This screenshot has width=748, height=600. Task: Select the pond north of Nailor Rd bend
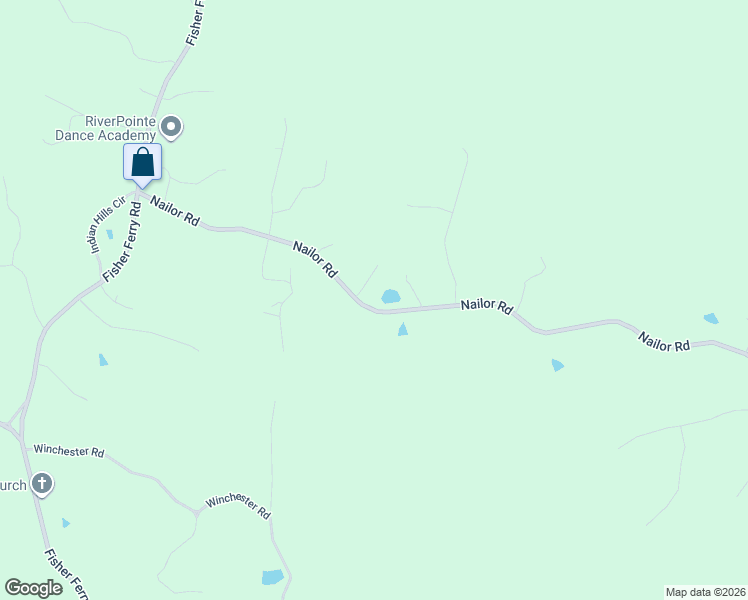[x=391, y=296]
